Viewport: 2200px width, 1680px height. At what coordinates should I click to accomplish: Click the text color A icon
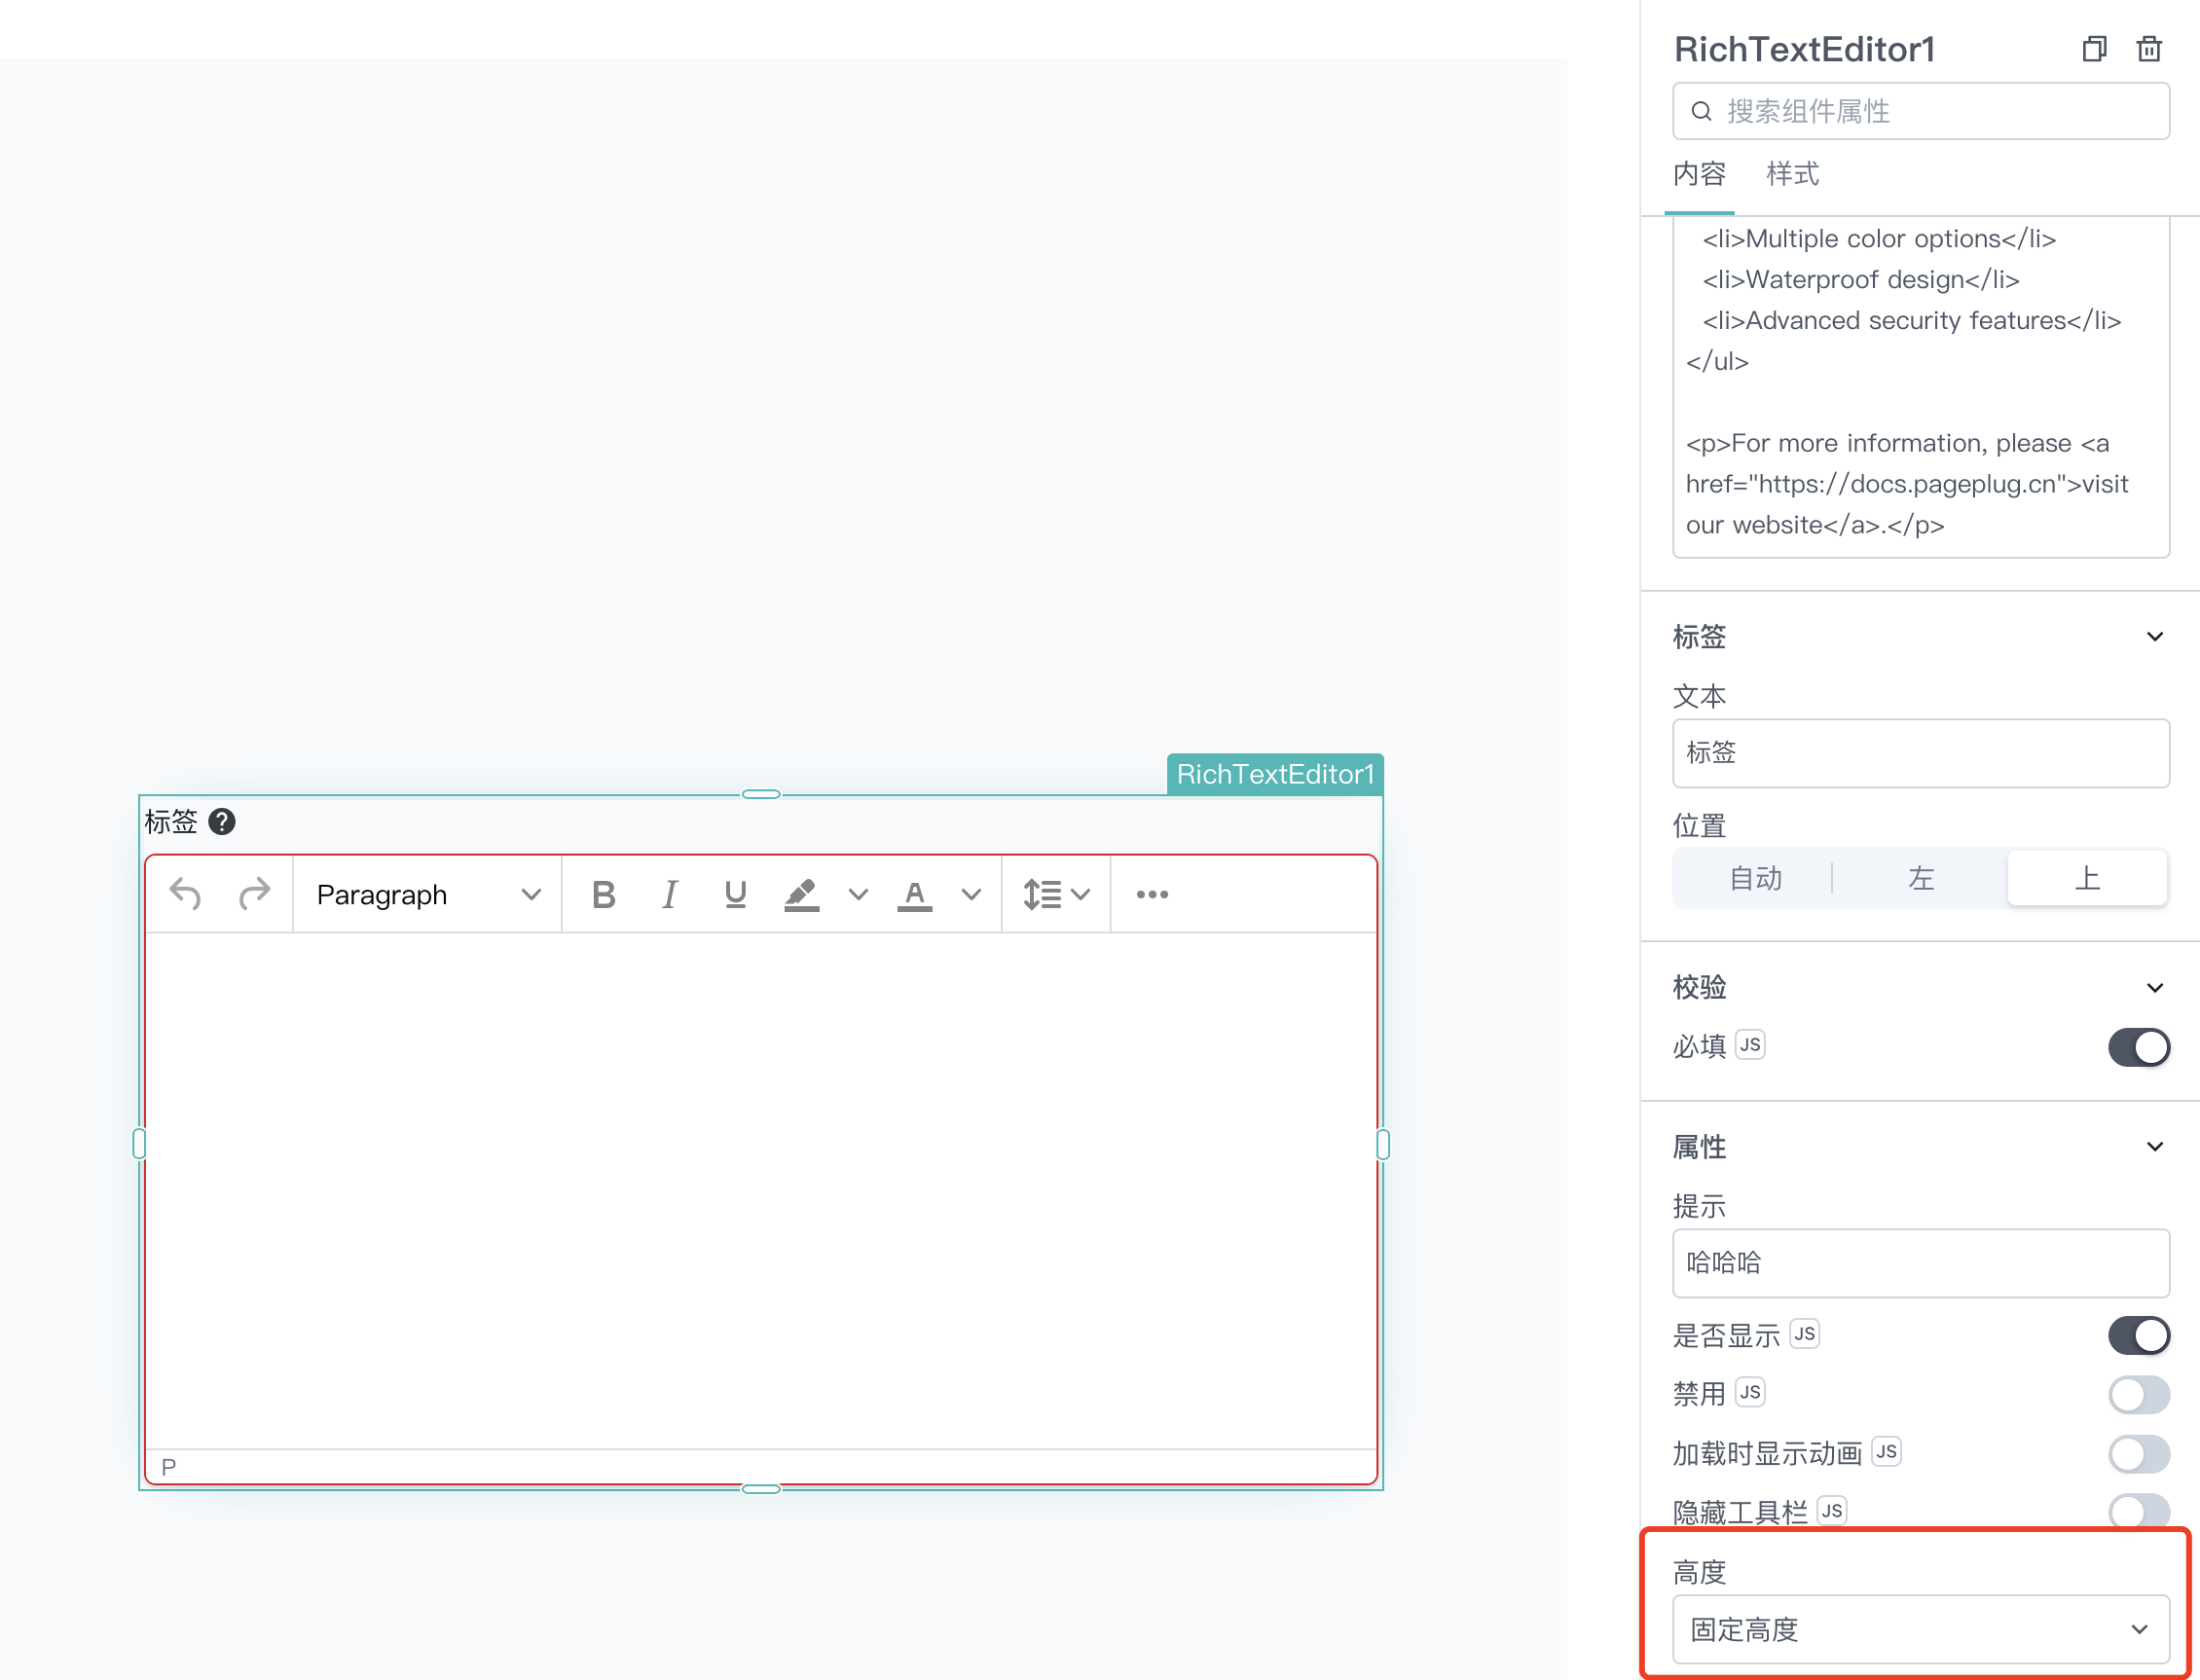[x=915, y=894]
